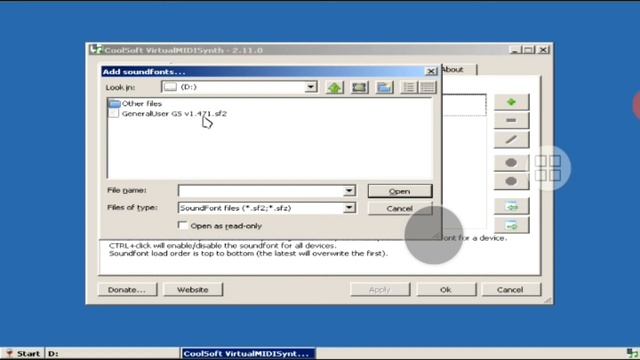The height and width of the screenshot is (360, 640).
Task: Click the minus remove soundfont button
Action: coord(511,120)
